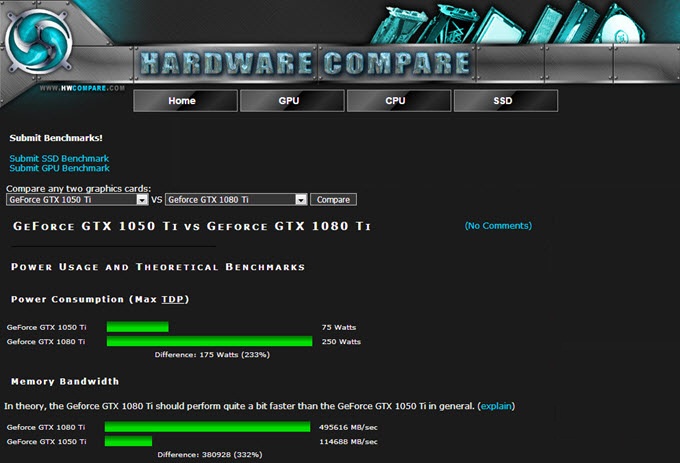Screen dimensions: 680x463
Task: Click the www.hwcompare.com banner text
Action: 82,88
